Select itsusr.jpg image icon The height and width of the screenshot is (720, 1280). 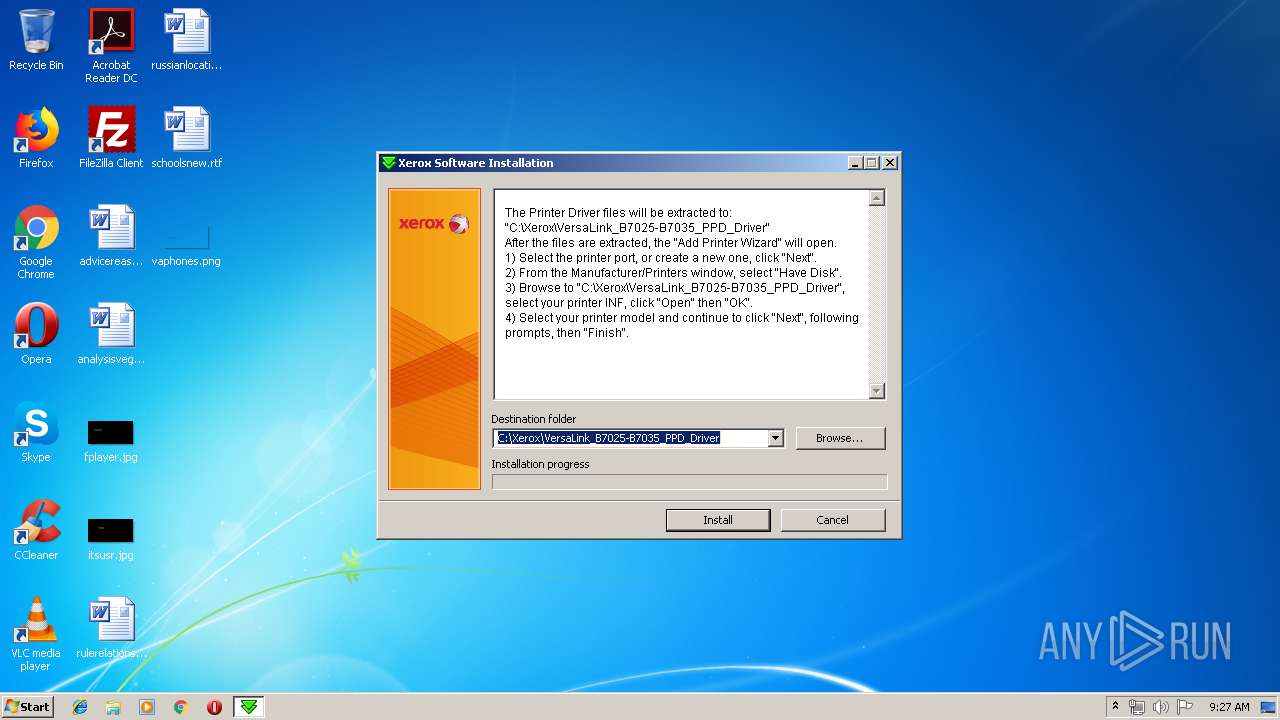tap(111, 539)
